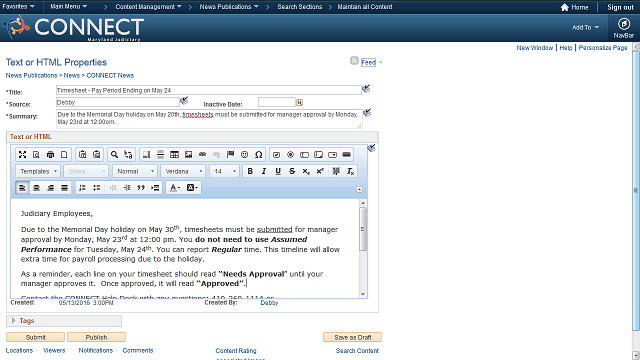The height and width of the screenshot is (360, 640).
Task: Click the Print icon in editor toolbar
Action: [50, 155]
